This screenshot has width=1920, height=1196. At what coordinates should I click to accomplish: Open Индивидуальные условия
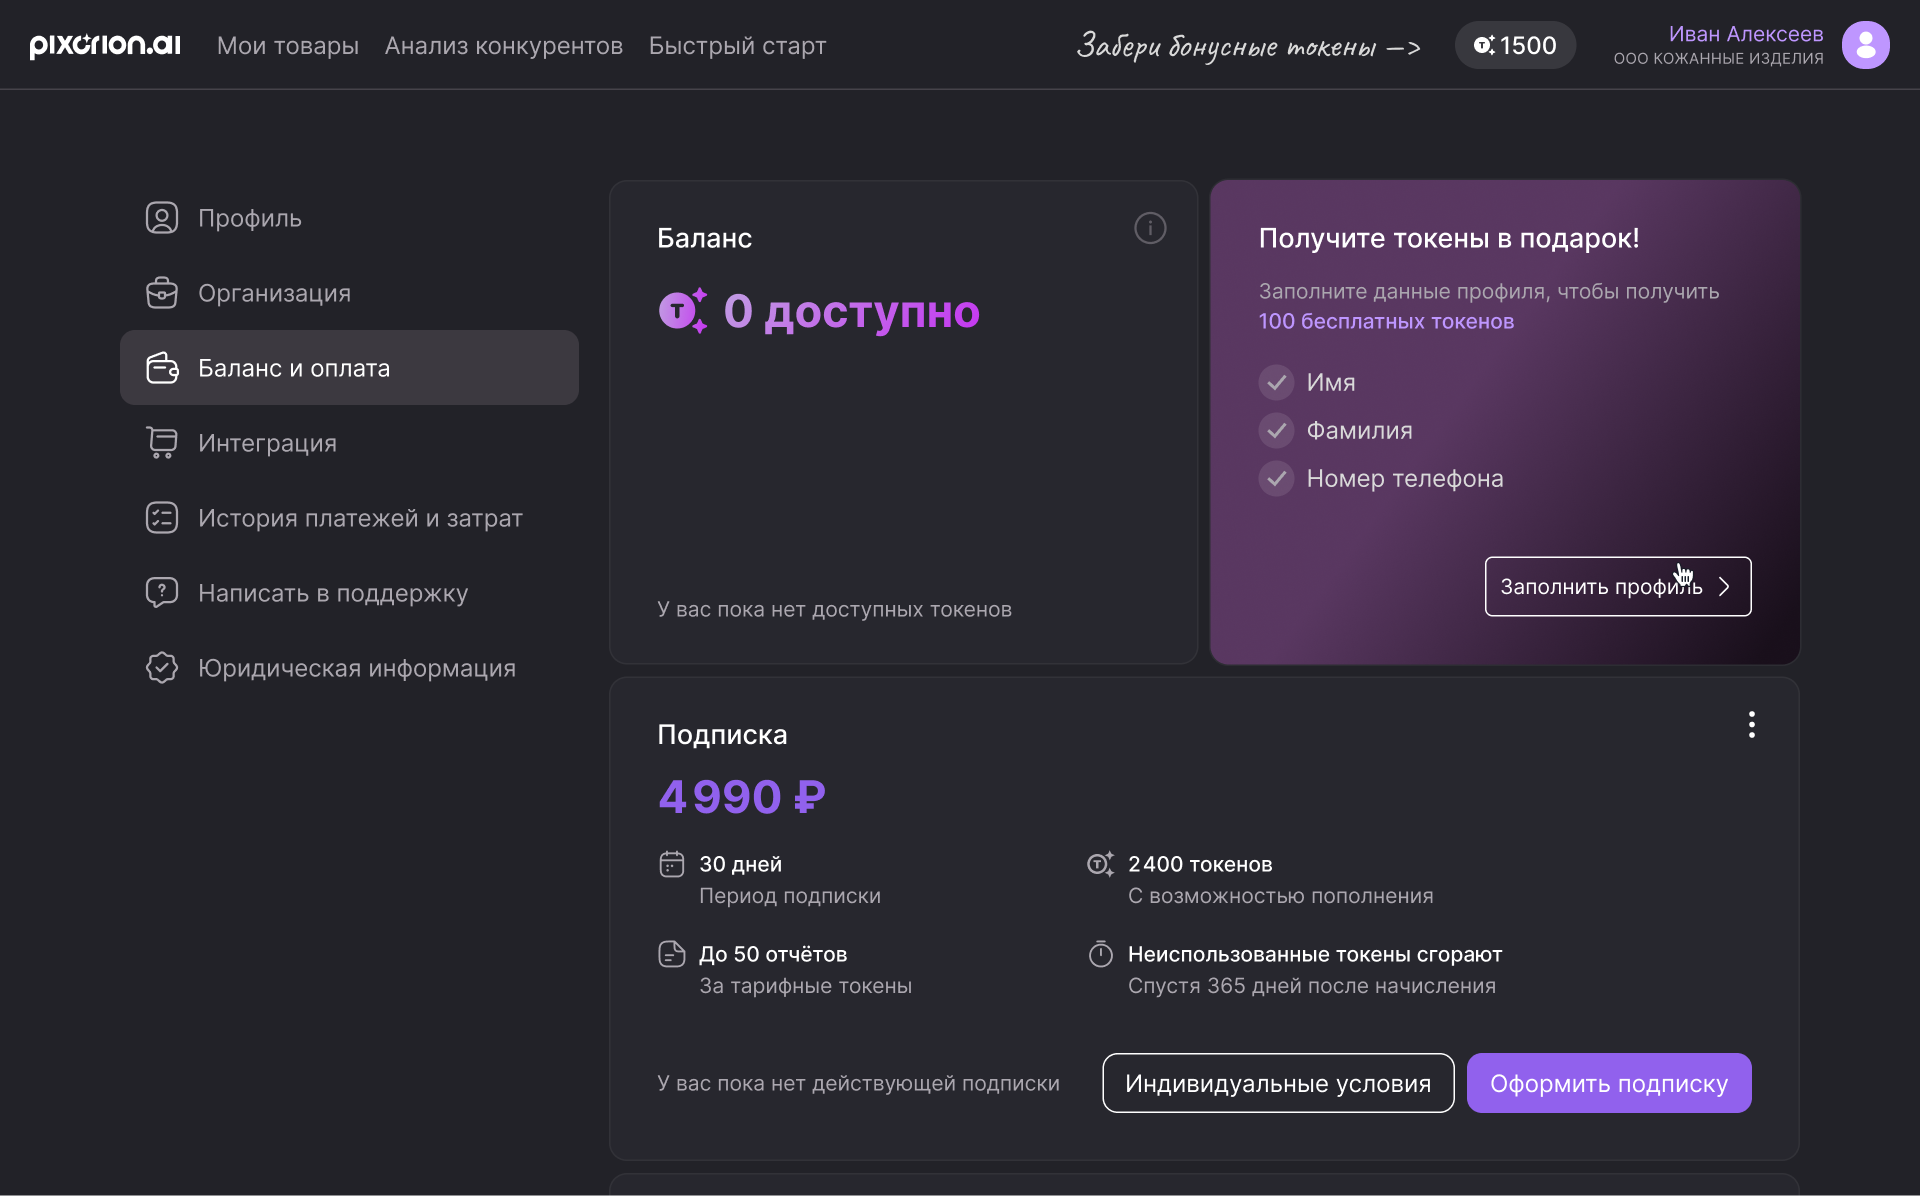pos(1277,1083)
